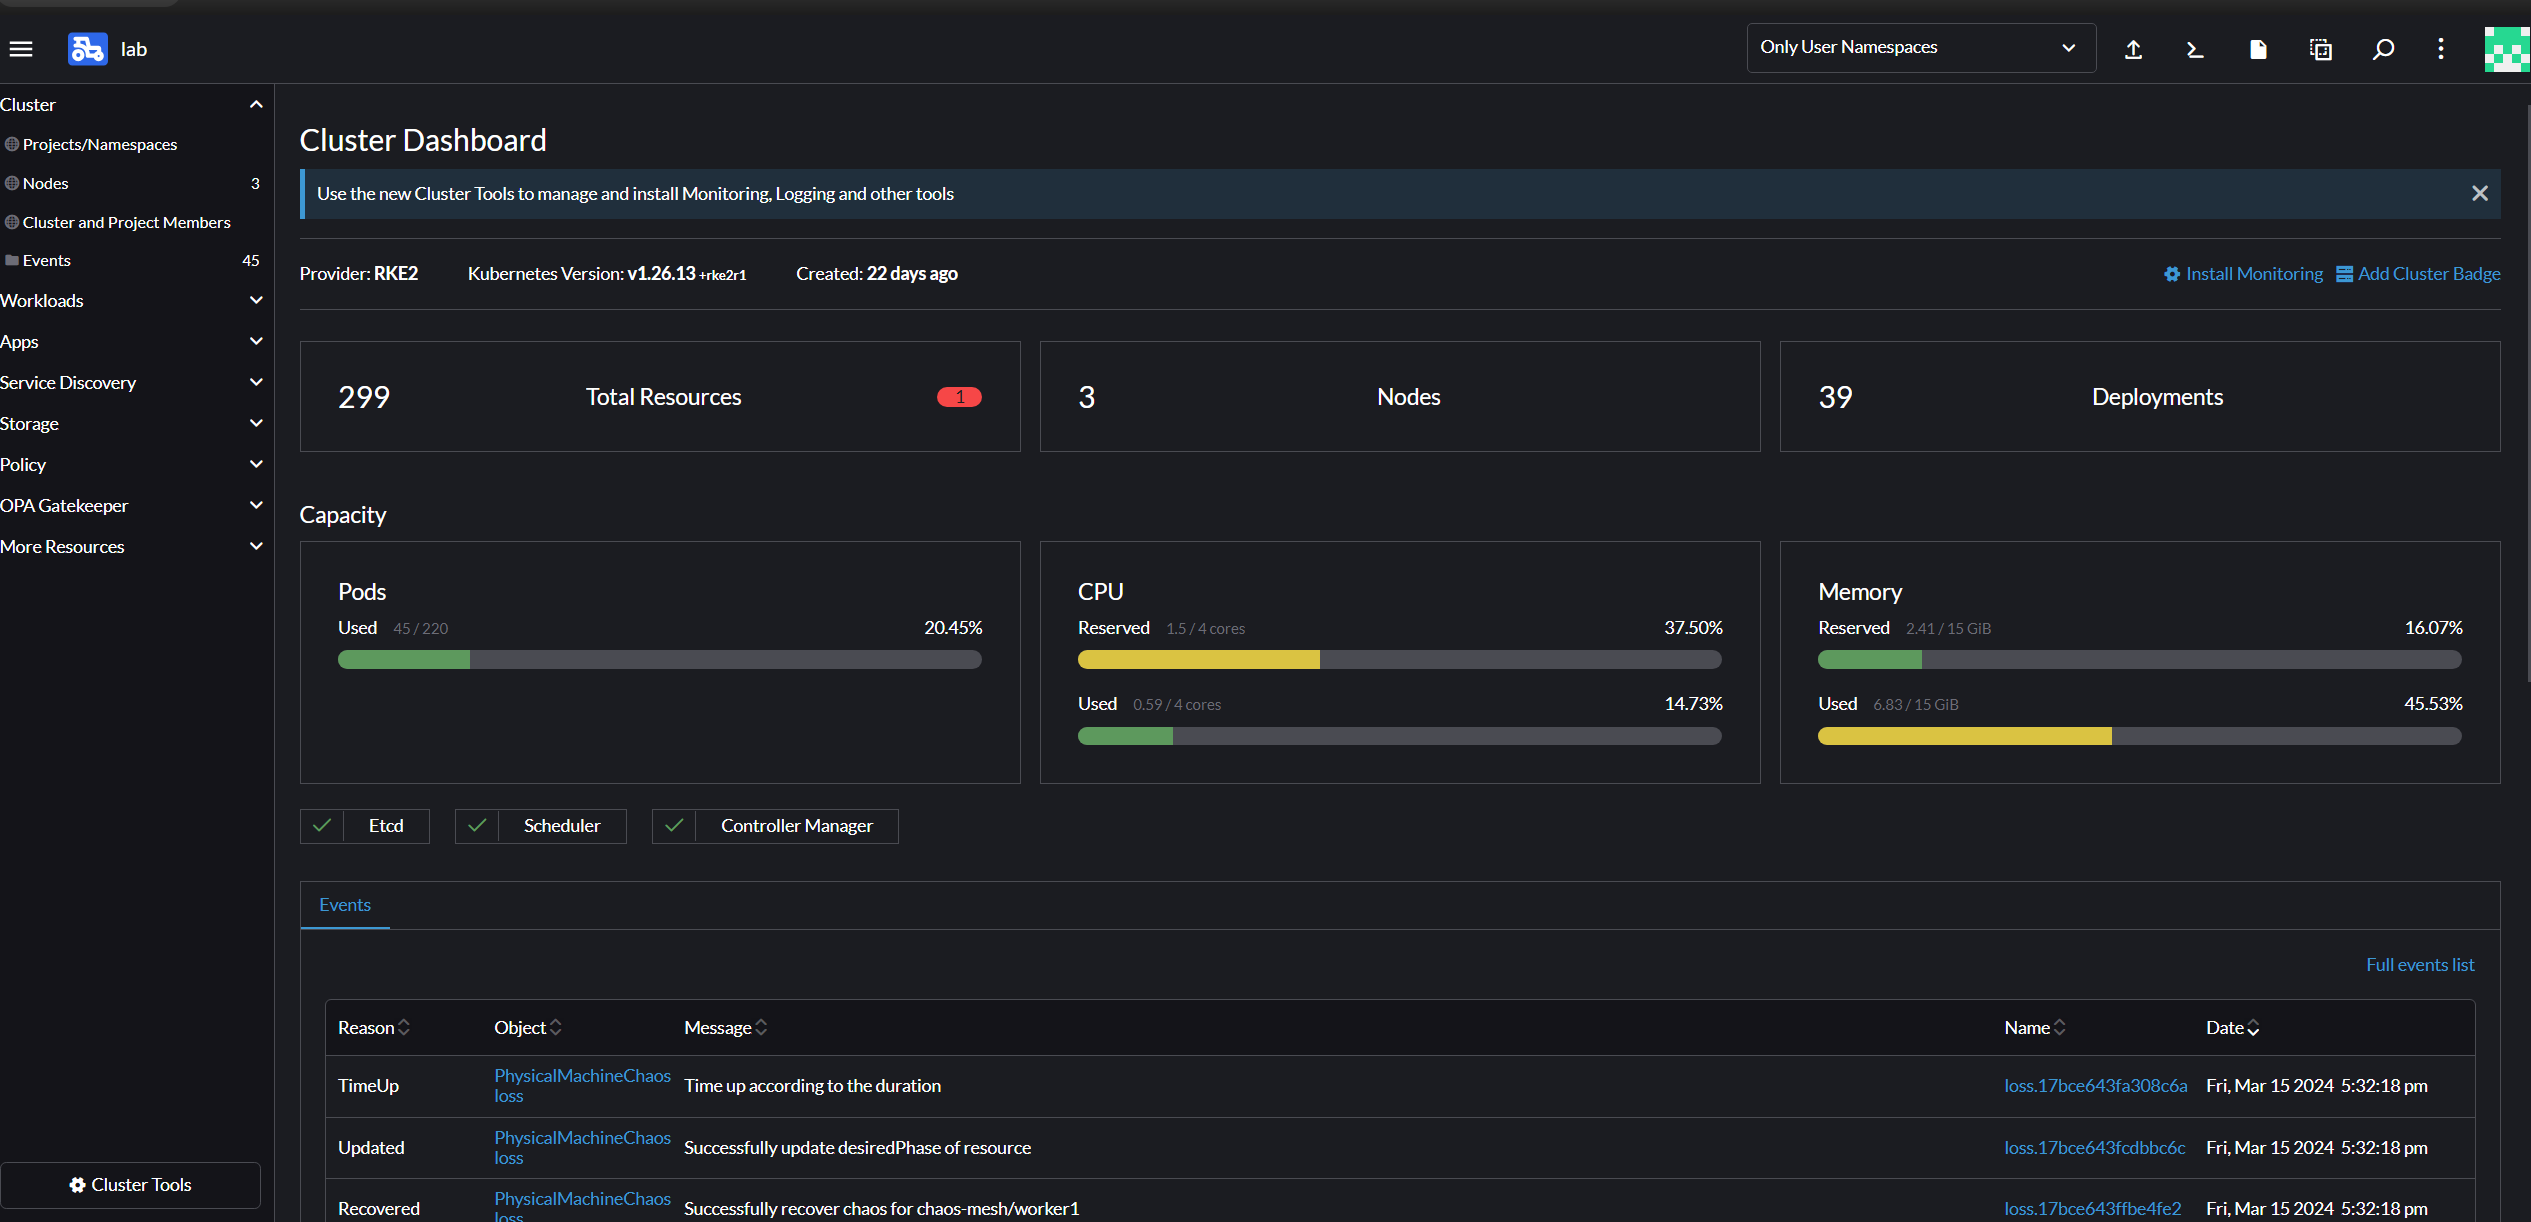The width and height of the screenshot is (2531, 1222).
Task: Download the KubeConfig file icon
Action: (x=2258, y=49)
